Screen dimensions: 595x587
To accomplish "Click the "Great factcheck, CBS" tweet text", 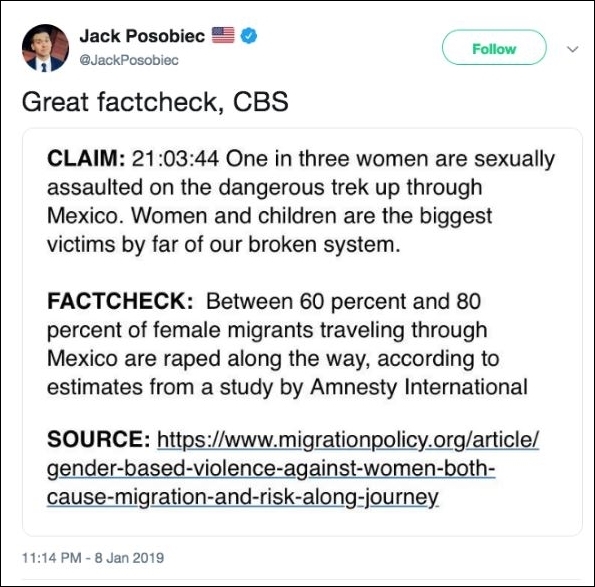I will coord(155,102).
